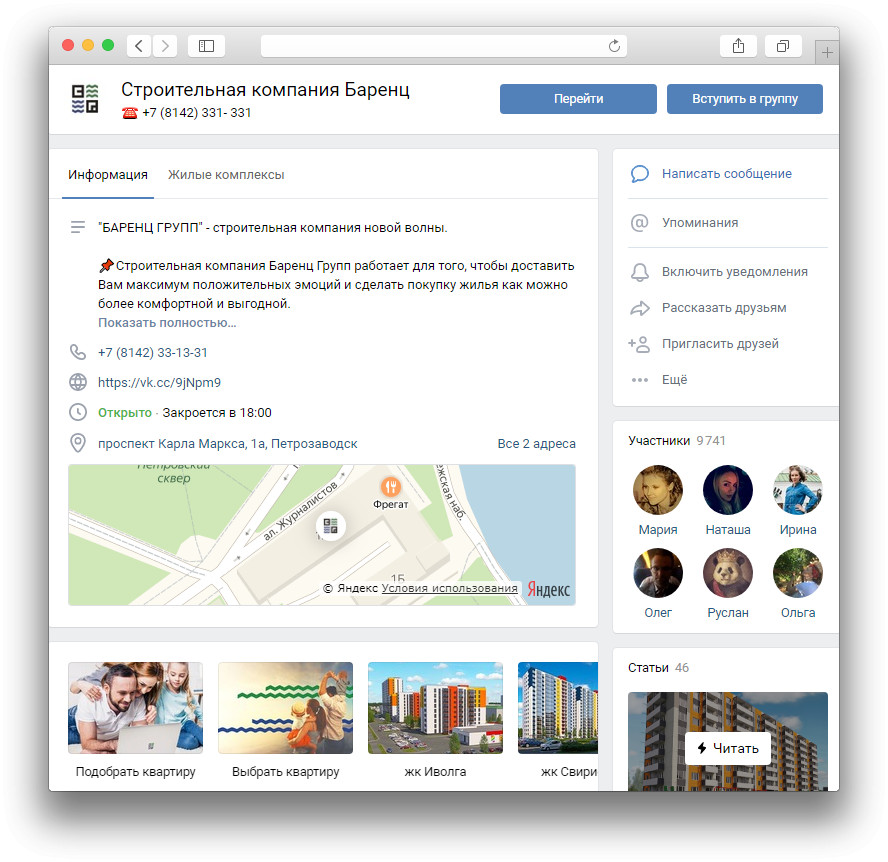Click the notifications bell icon
888x862 pixels.
[640, 272]
